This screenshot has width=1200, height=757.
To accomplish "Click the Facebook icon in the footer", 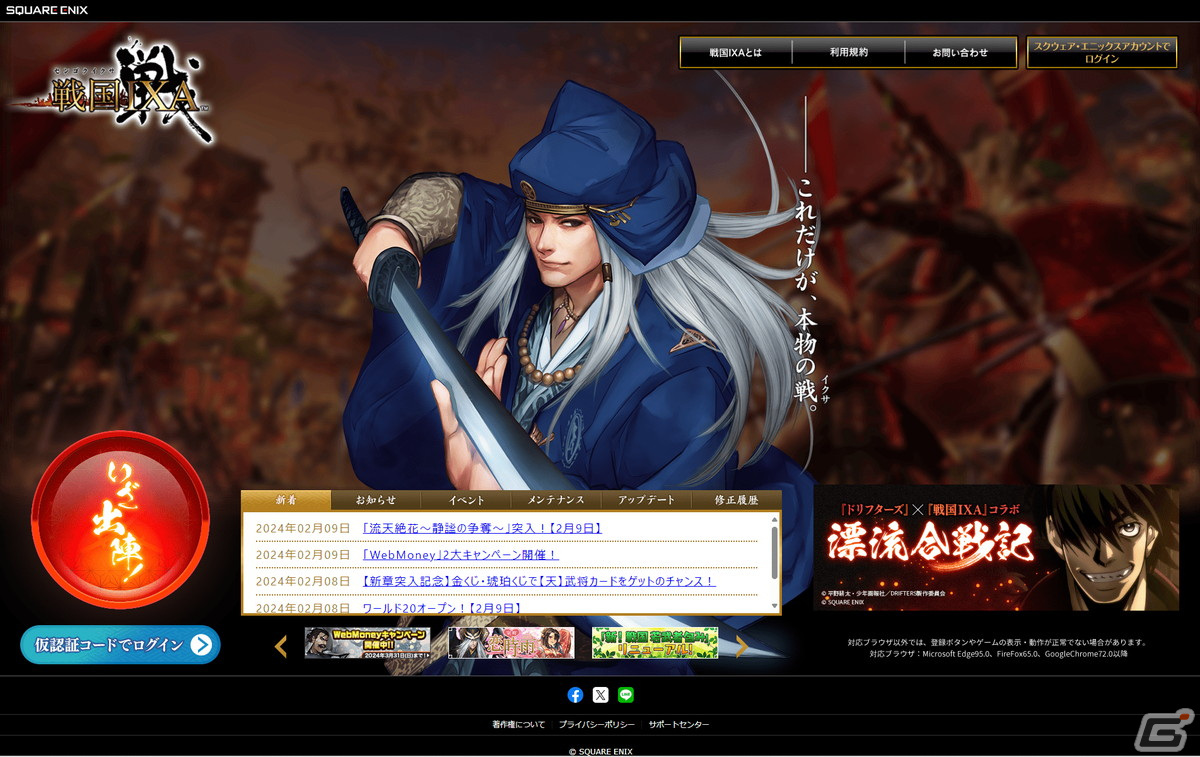I will coord(574,694).
